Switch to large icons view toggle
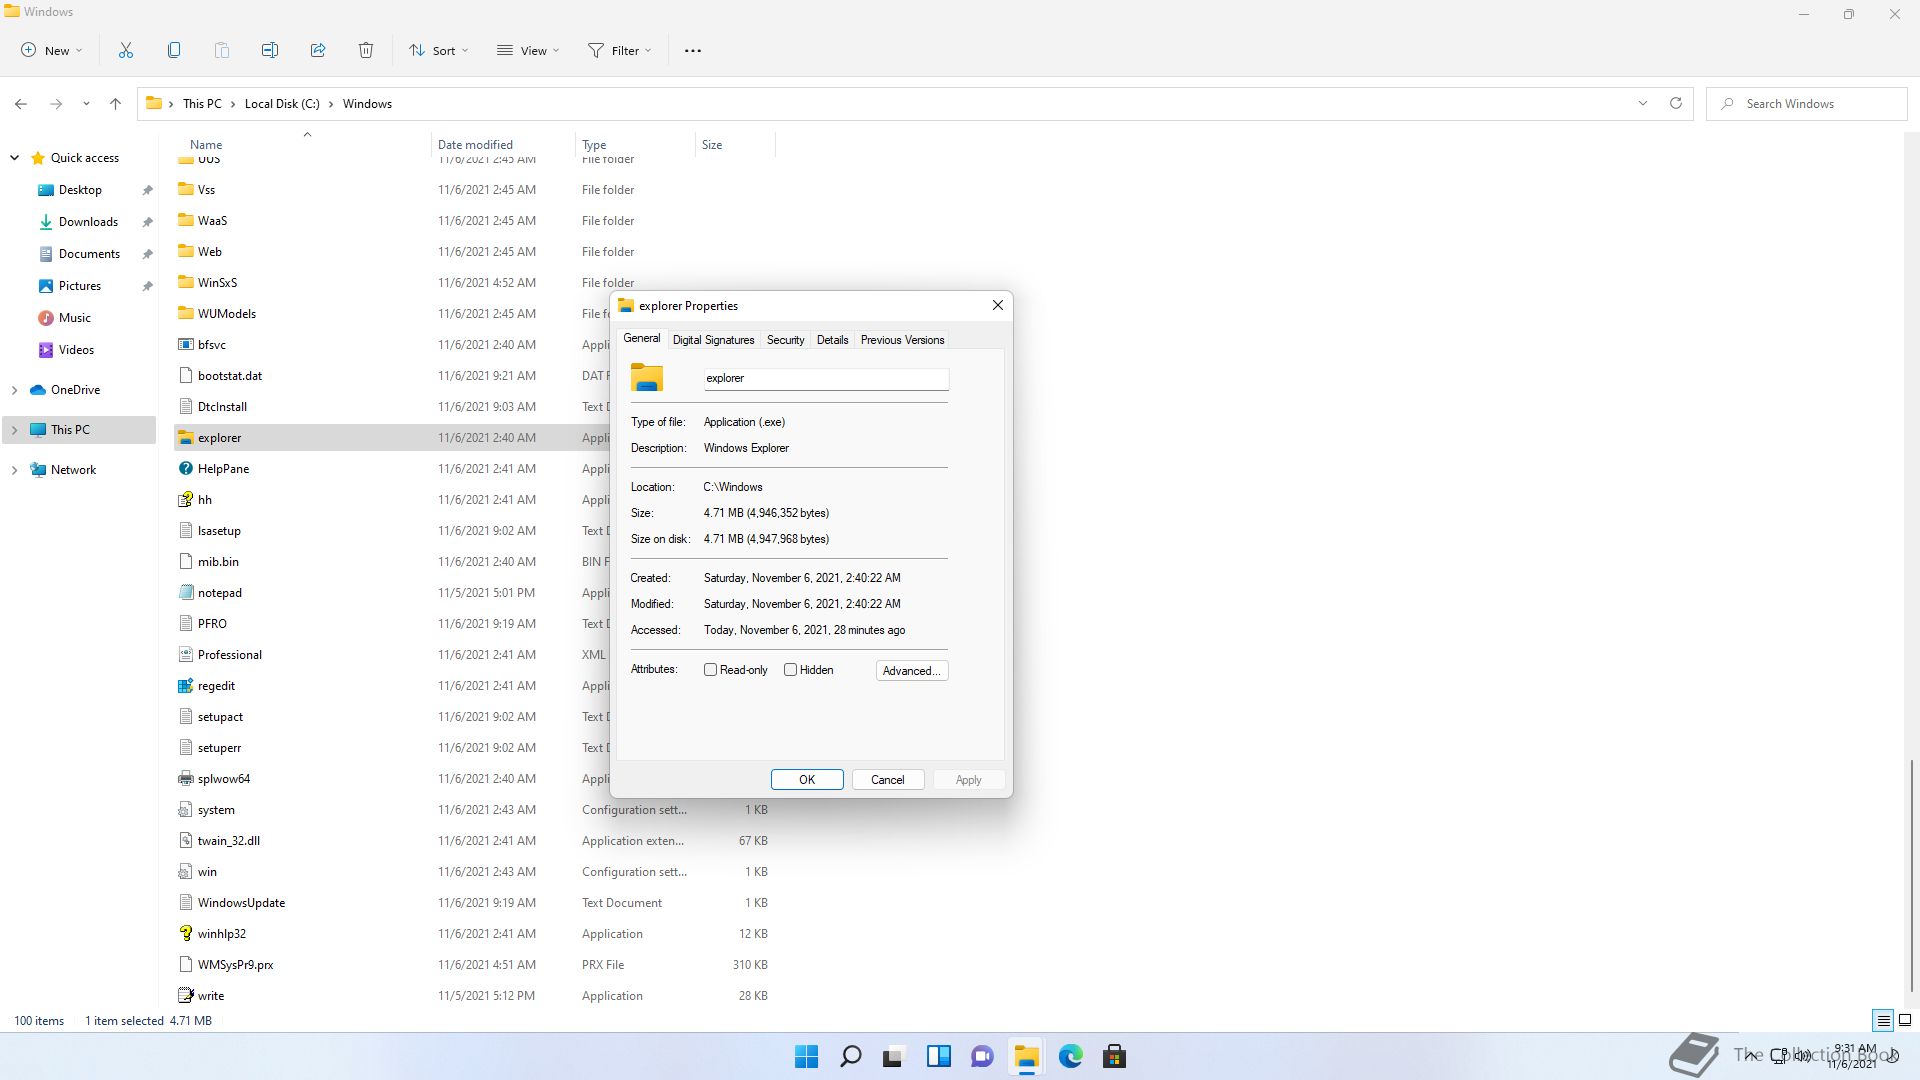Viewport: 1920px width, 1080px height. click(x=1905, y=1021)
